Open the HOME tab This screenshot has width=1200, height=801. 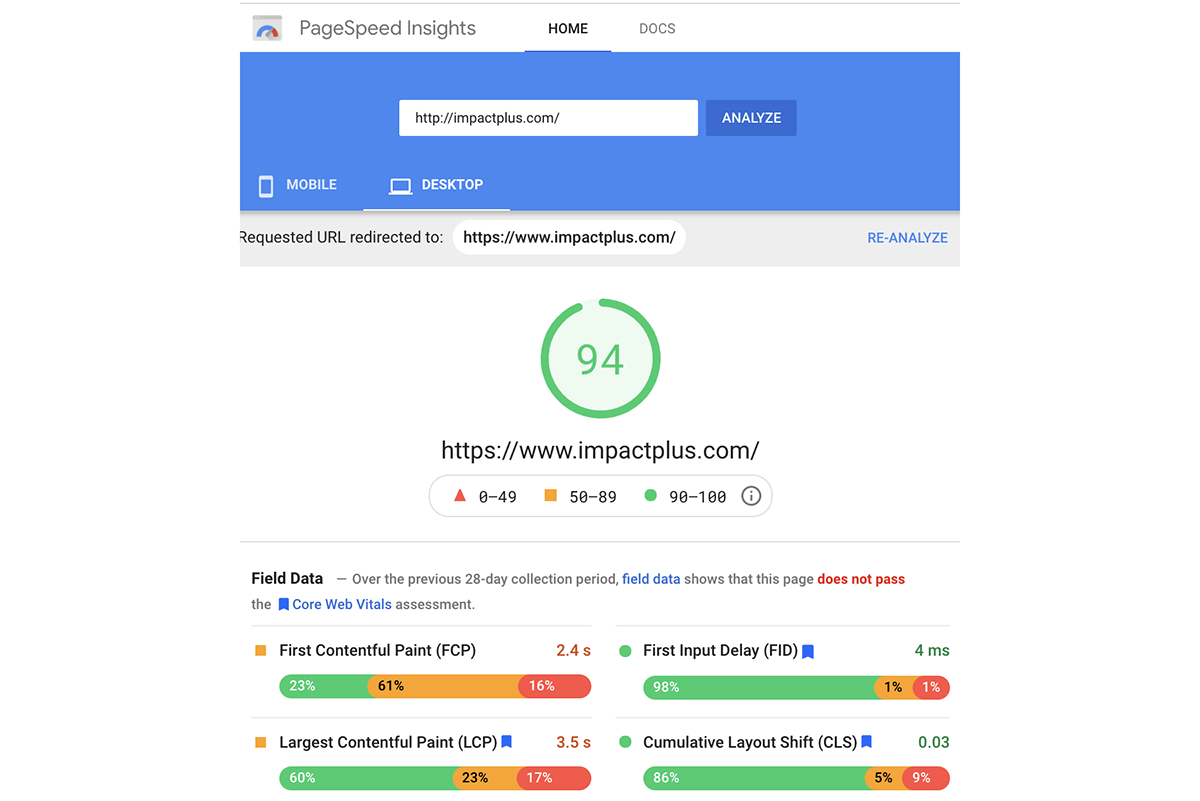coord(568,28)
